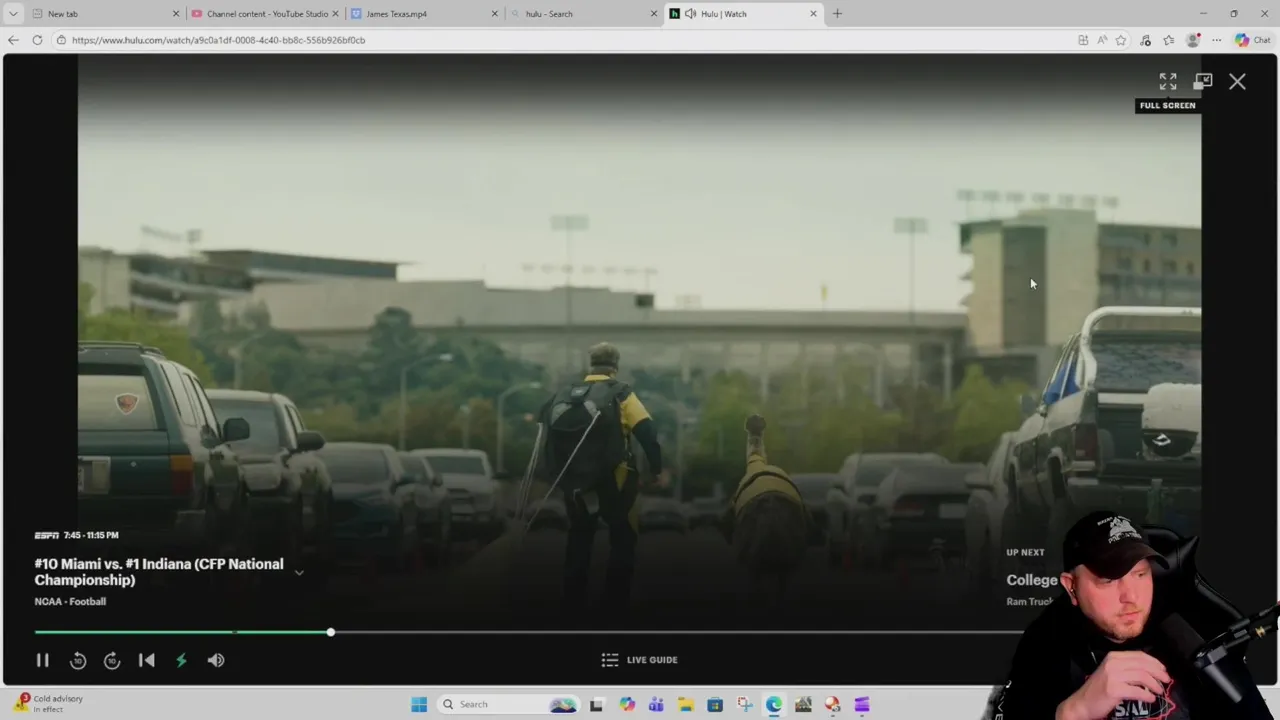This screenshot has width=1280, height=720.
Task: Open Copilot Chat sidebar
Action: click(1252, 40)
